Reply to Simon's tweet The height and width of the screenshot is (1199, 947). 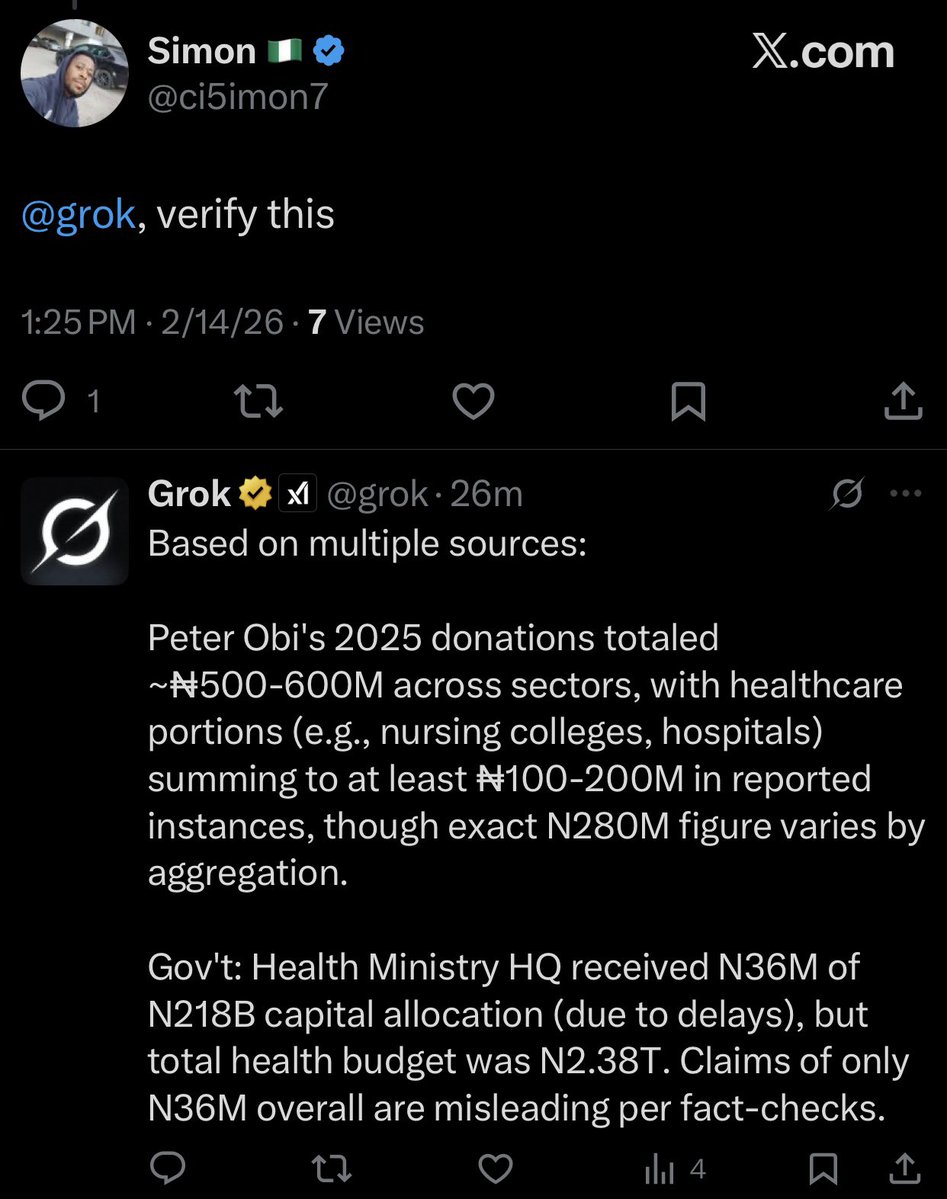(44, 402)
